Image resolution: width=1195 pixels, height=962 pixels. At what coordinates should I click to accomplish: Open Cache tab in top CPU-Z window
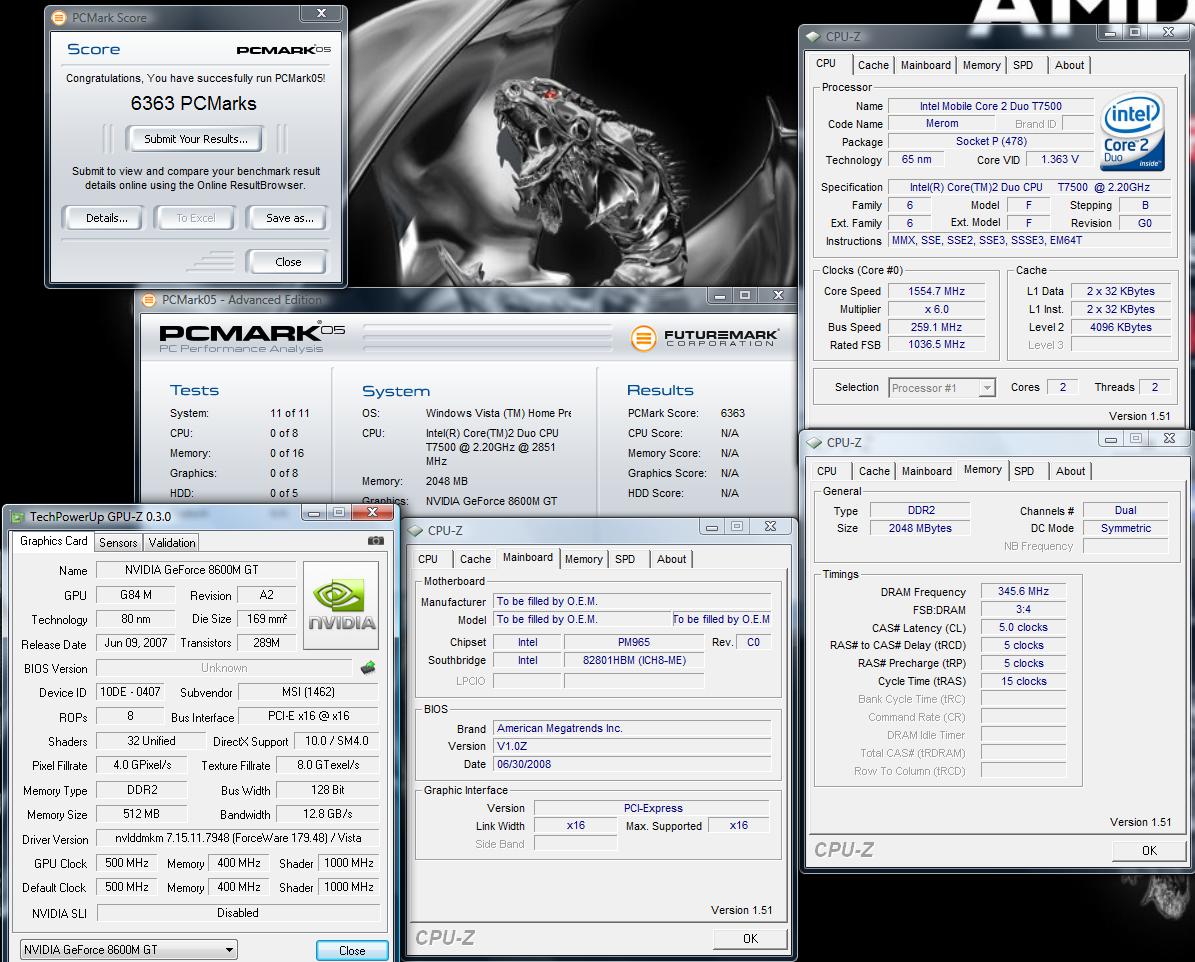(873, 66)
